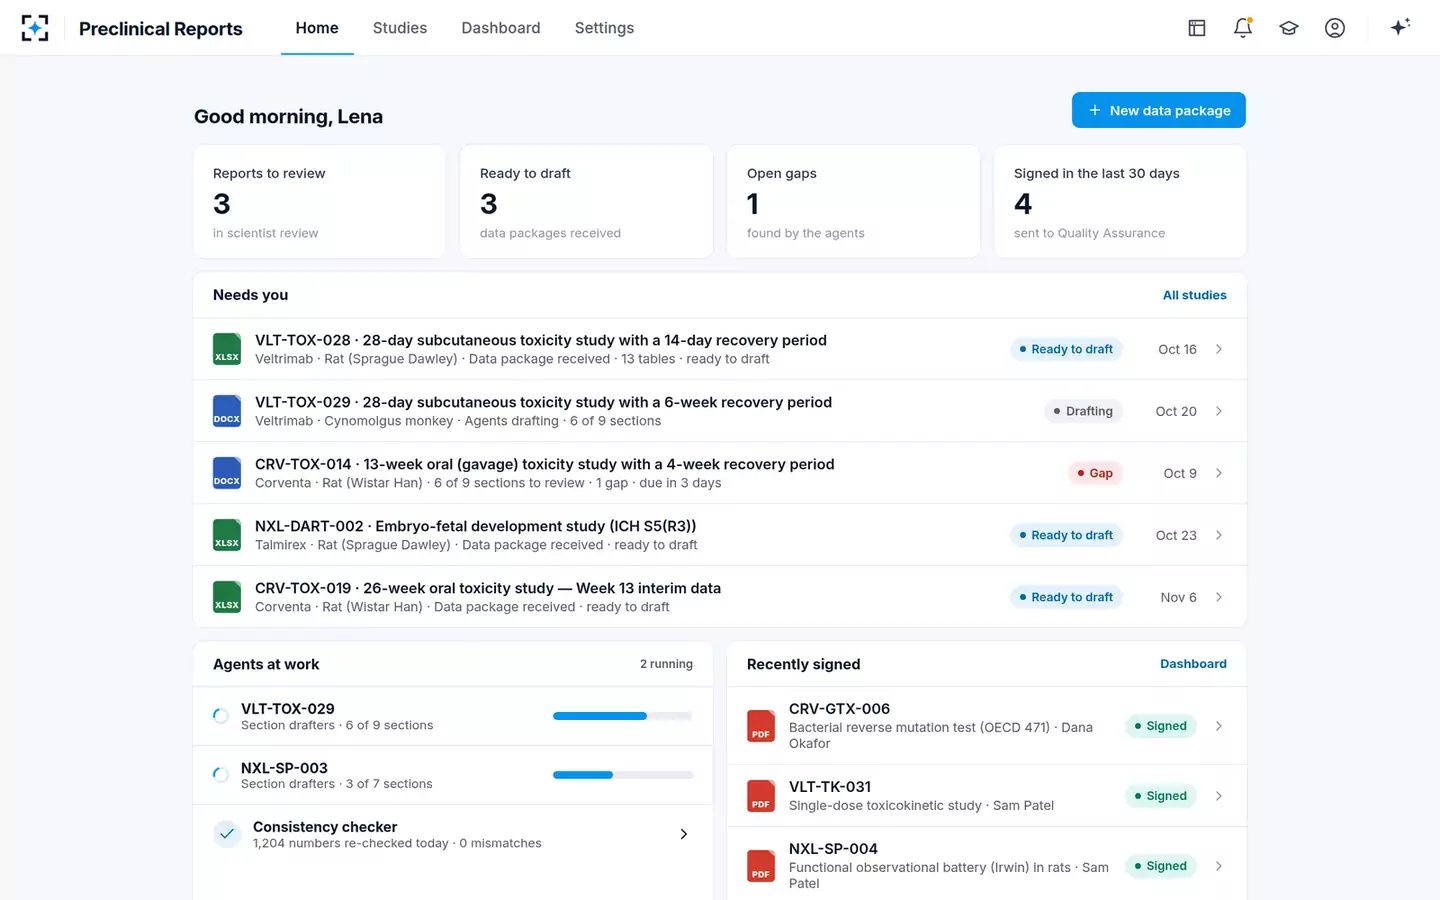Expand the CRV-TOX-019 row chevron
1440x900 pixels.
tap(1219, 597)
